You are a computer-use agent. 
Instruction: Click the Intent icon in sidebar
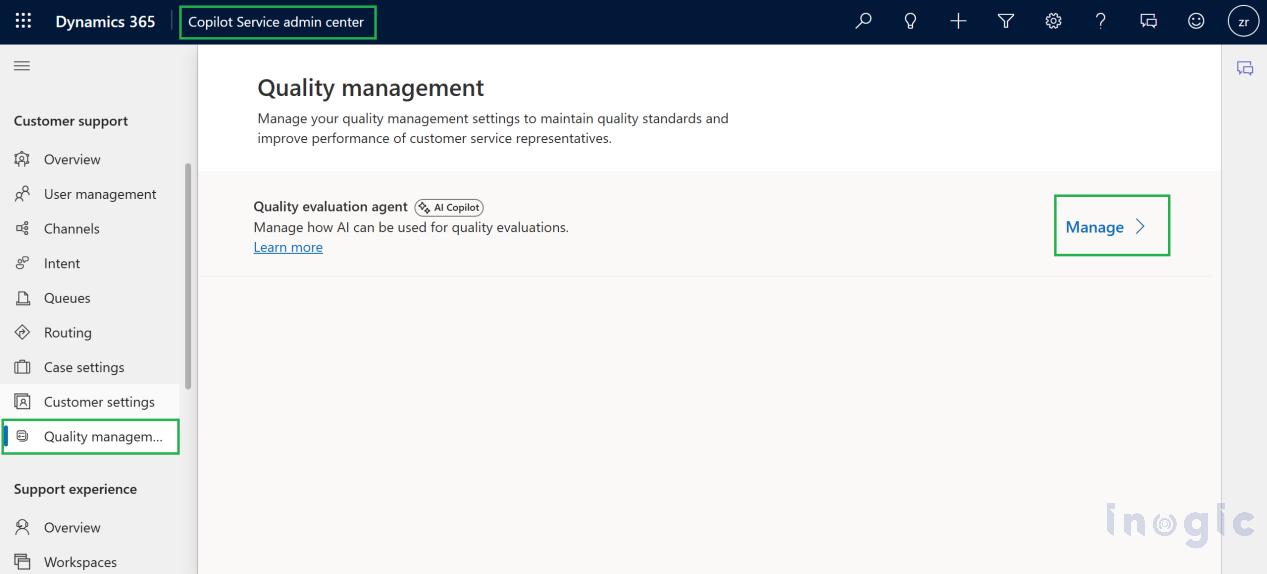point(22,263)
